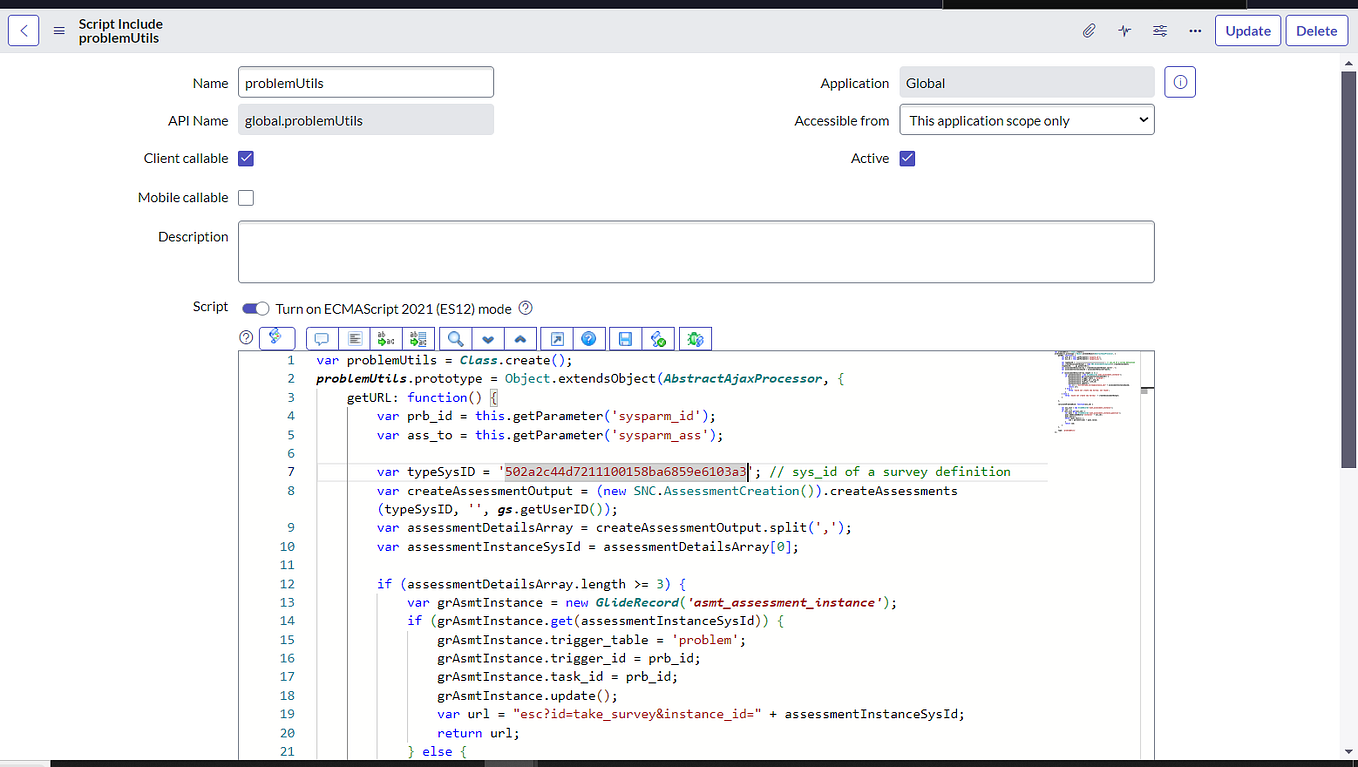Click the More options ellipsis in the header

1195,30
